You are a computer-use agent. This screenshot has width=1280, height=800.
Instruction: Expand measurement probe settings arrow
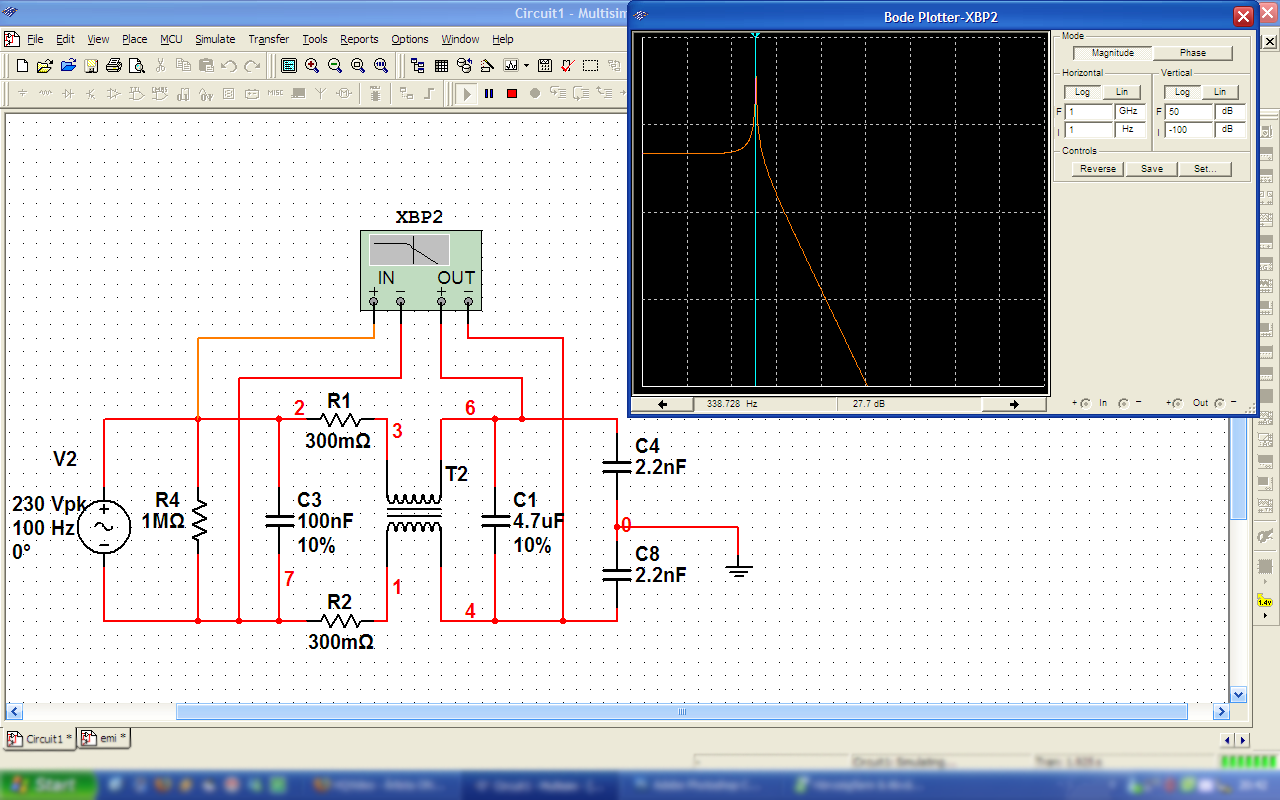click(x=1264, y=615)
